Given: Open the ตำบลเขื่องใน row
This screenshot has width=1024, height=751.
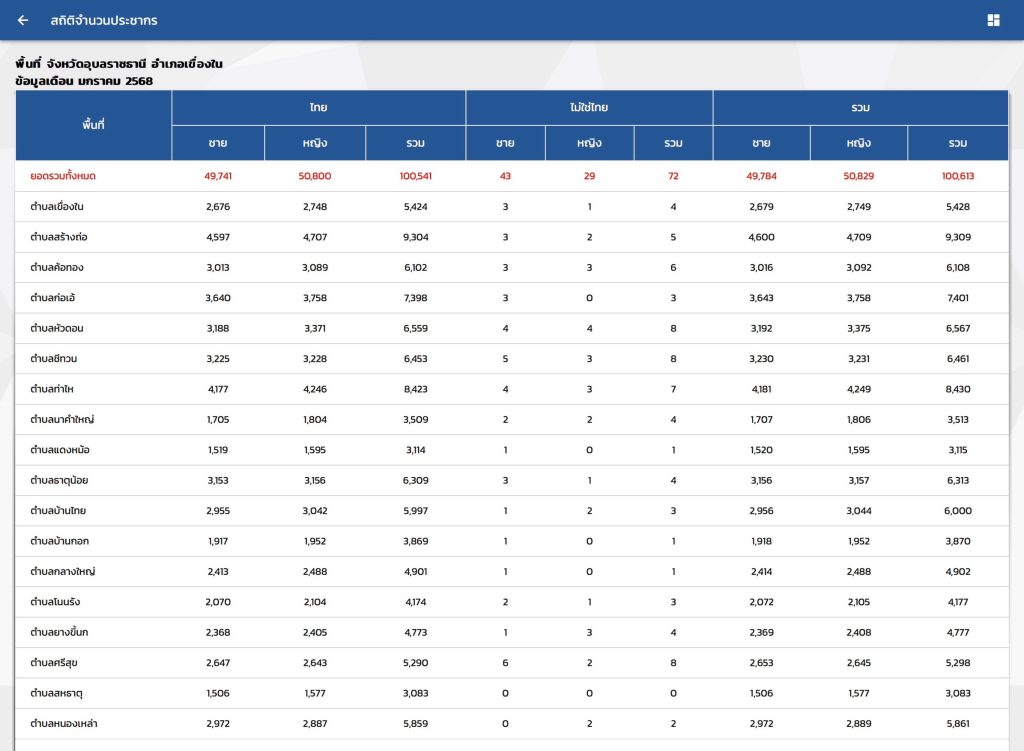Looking at the screenshot, I should [59, 207].
